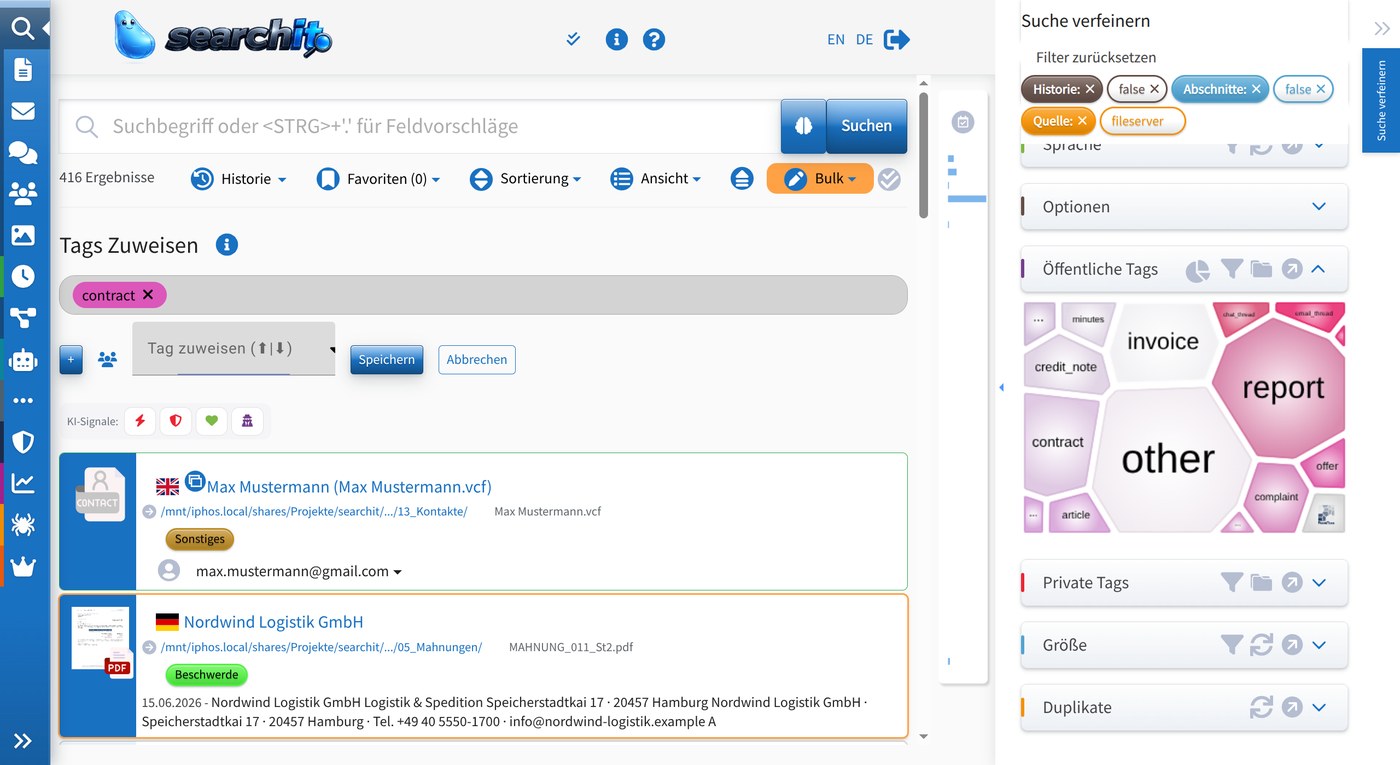Click the logout arrow icon next to DE

point(897,40)
